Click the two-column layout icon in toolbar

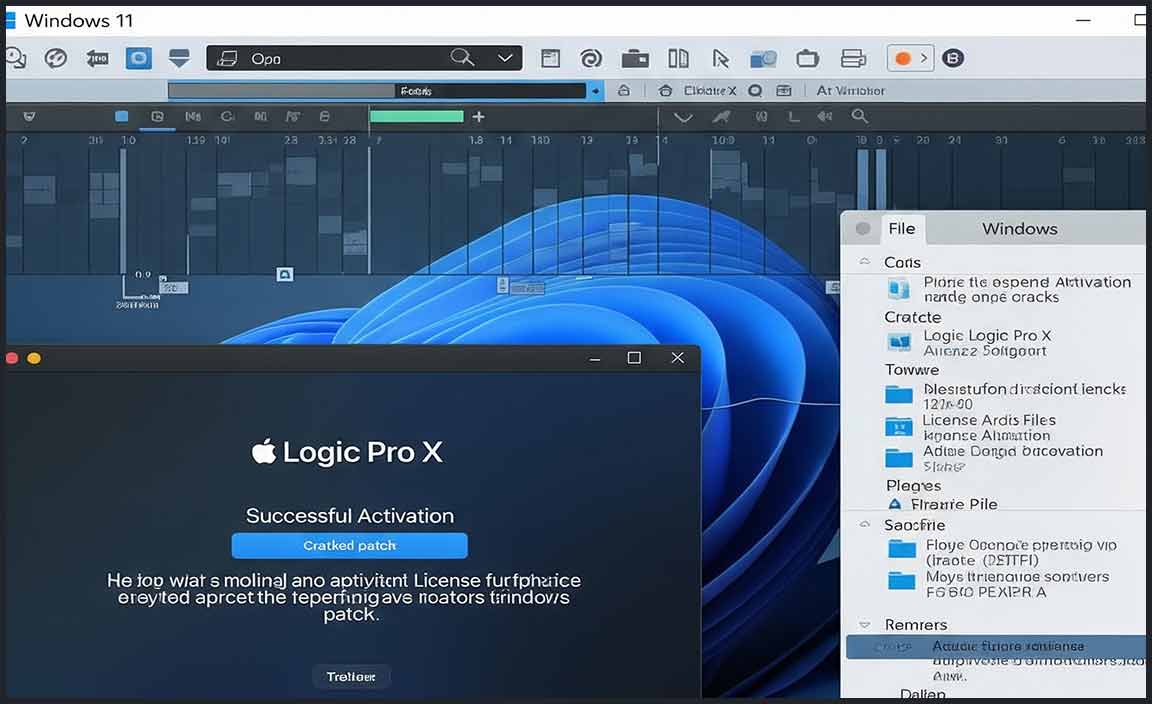[679, 59]
